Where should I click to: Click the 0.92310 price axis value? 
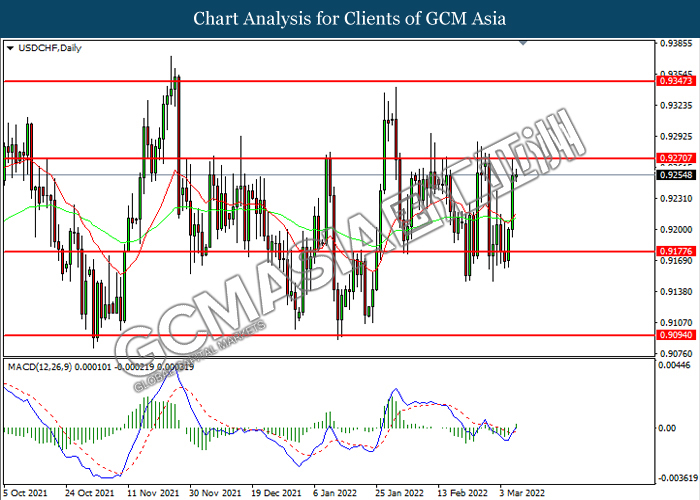676,198
